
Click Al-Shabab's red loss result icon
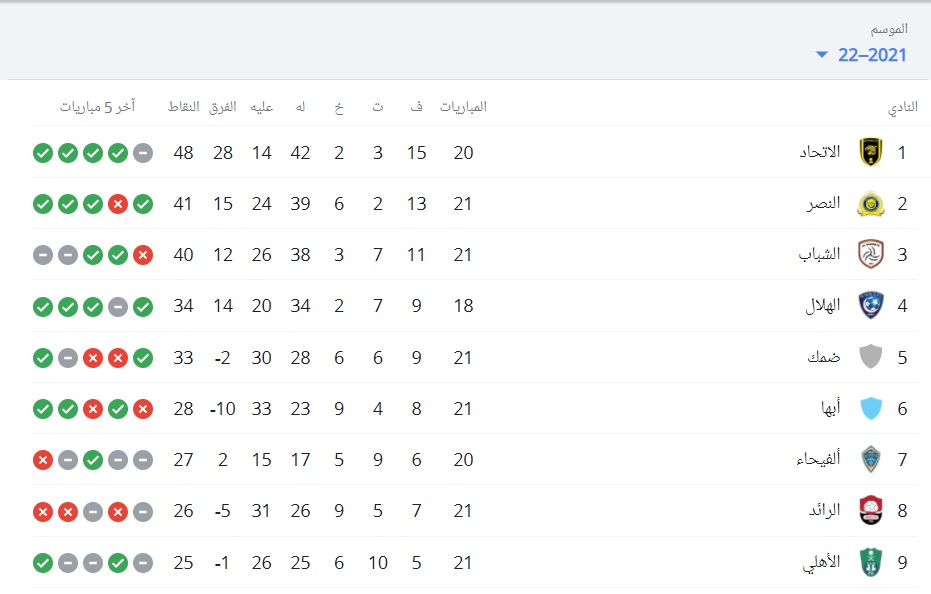pyautogui.click(x=143, y=255)
